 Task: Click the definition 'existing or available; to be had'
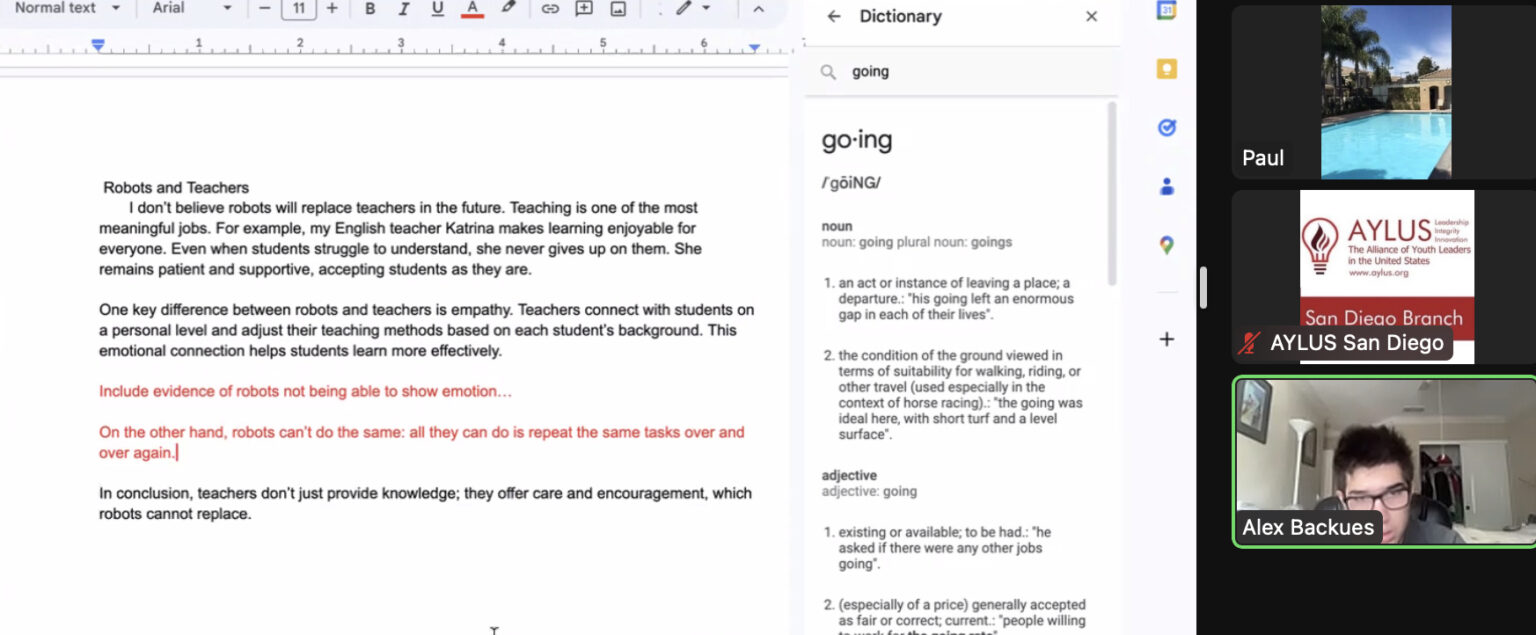[945, 548]
